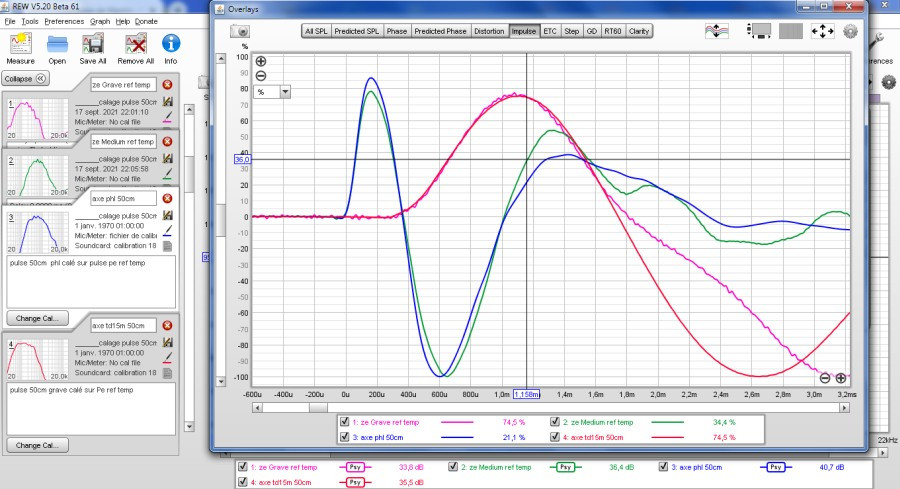The width and height of the screenshot is (900, 489).
Task: Click the separate traces icon in Overlays
Action: click(717, 31)
